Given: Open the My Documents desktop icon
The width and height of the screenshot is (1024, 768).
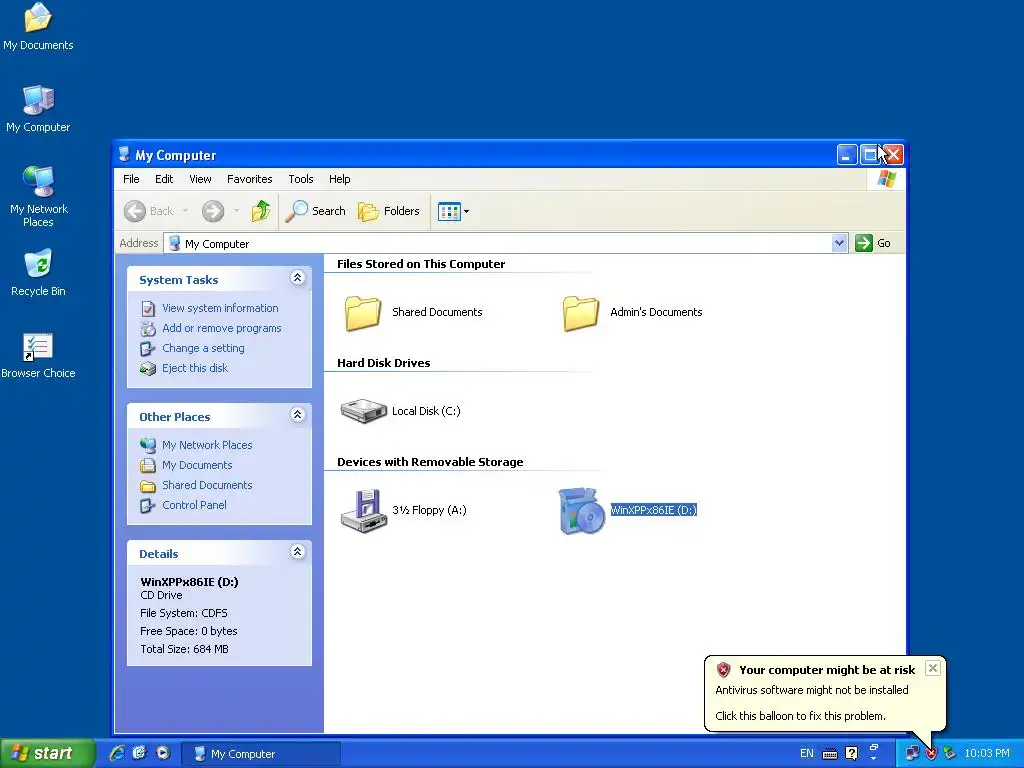Looking at the screenshot, I should tap(38, 26).
